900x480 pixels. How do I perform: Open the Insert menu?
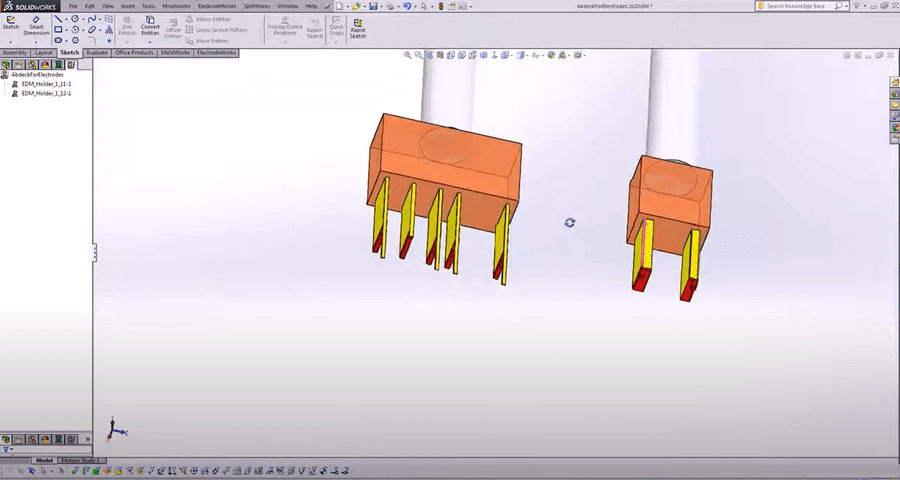point(128,6)
